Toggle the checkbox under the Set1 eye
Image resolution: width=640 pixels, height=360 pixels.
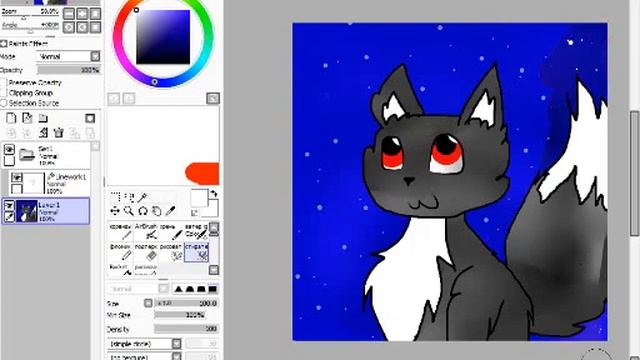click(x=9, y=161)
